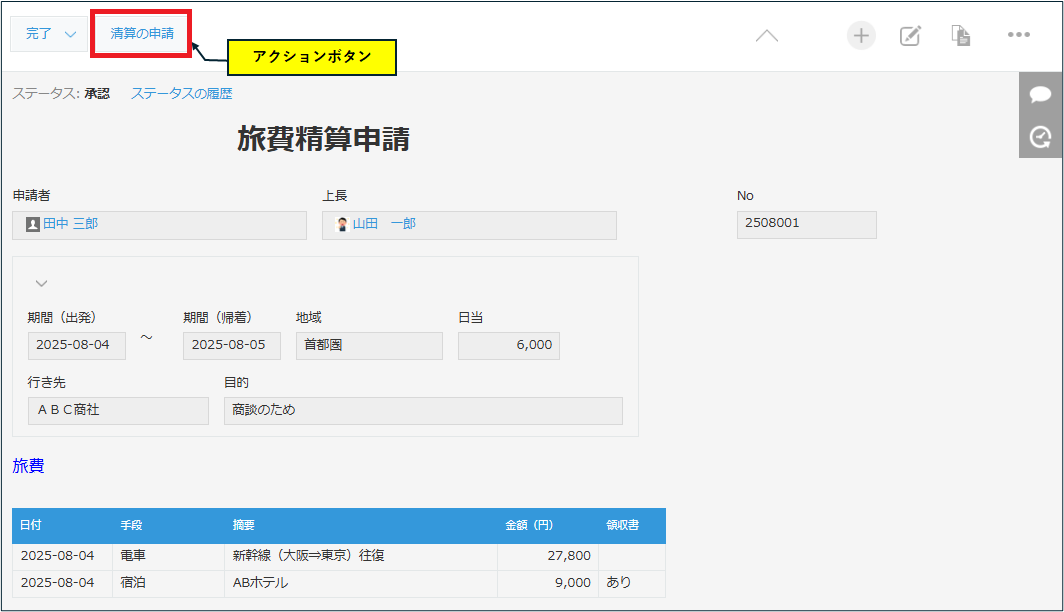This screenshot has height=612, width=1064.
Task: Click the 日付 column header
Action: click(x=31, y=525)
